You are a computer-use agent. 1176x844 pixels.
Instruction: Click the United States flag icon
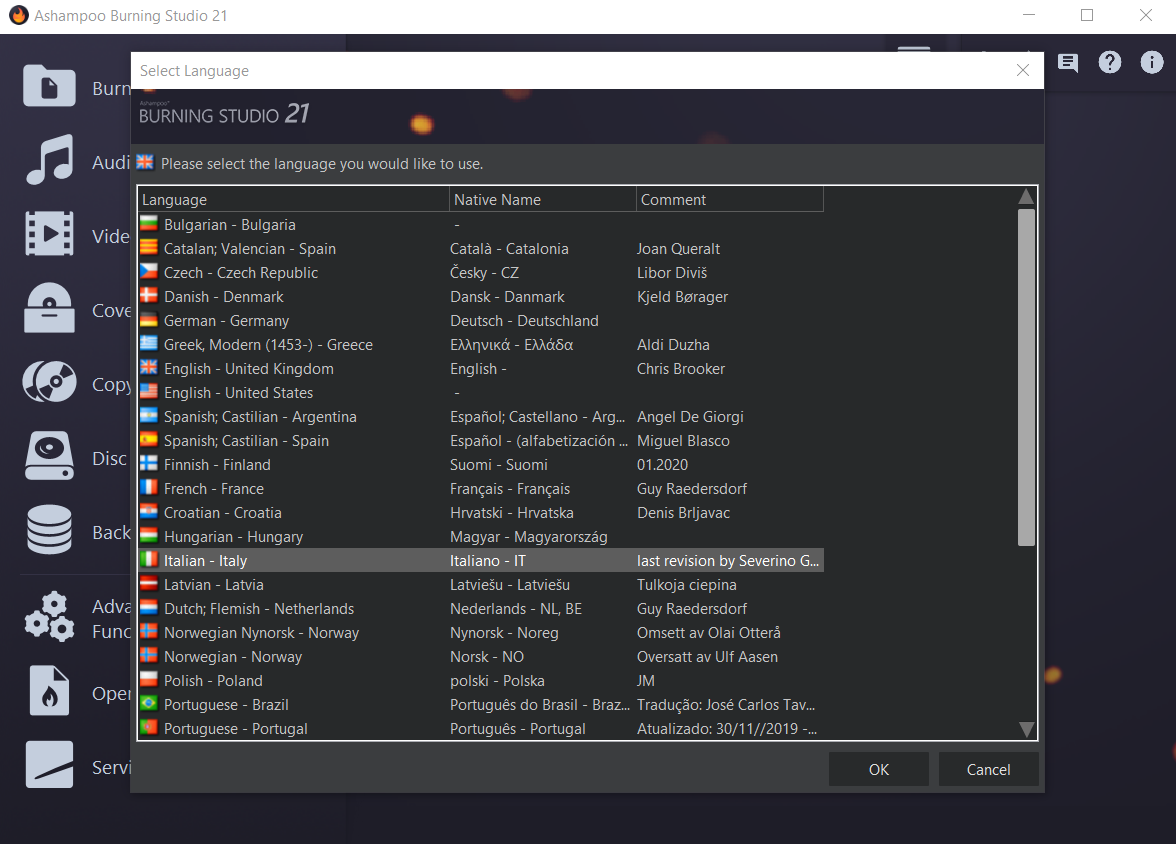tap(149, 392)
